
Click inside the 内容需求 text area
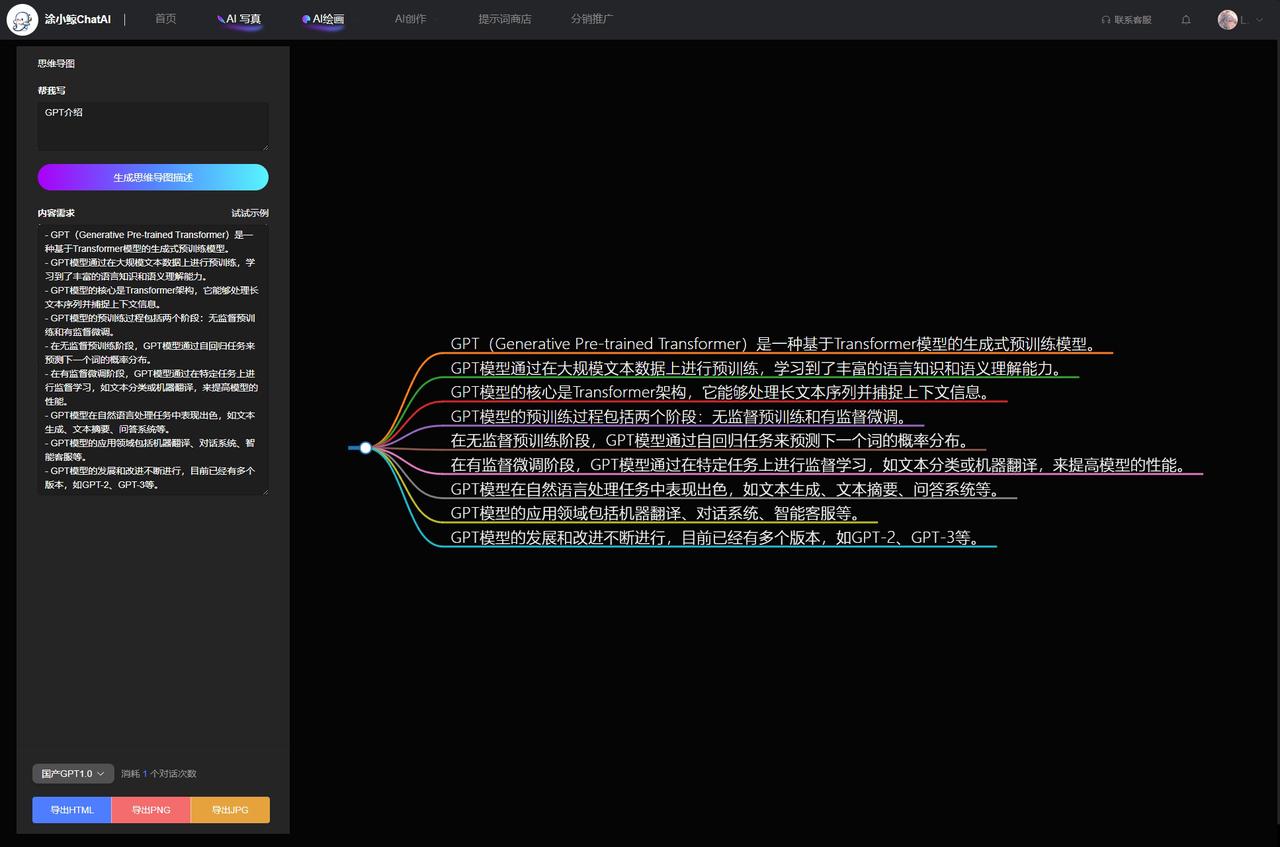pos(153,360)
